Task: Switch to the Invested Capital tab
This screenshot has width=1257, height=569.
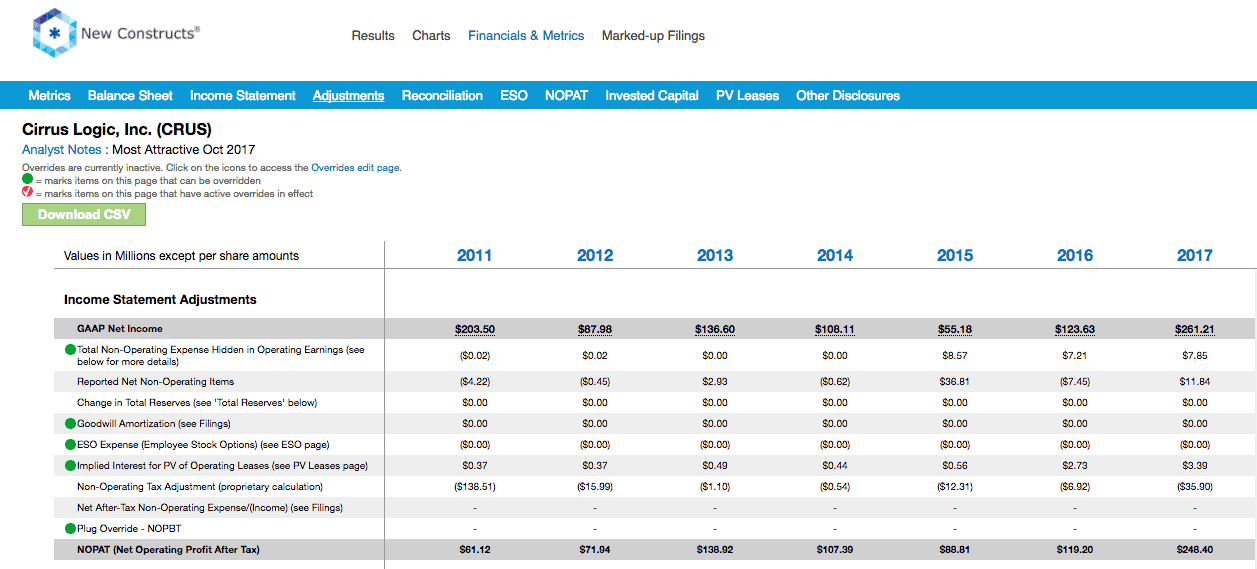Action: pyautogui.click(x=652, y=96)
